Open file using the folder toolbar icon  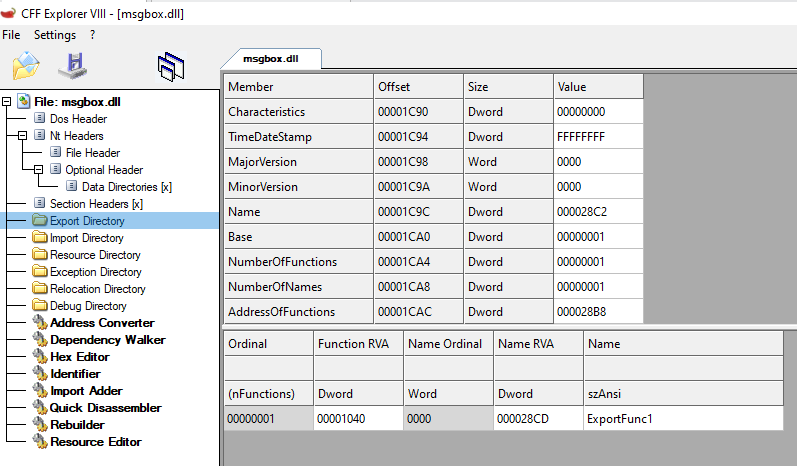coord(26,66)
